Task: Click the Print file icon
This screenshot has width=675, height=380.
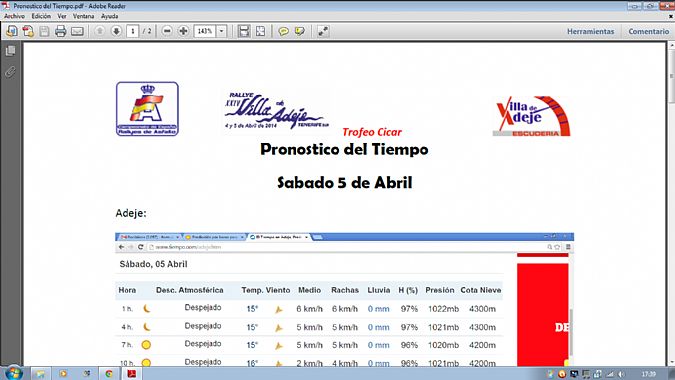Action: [61, 31]
